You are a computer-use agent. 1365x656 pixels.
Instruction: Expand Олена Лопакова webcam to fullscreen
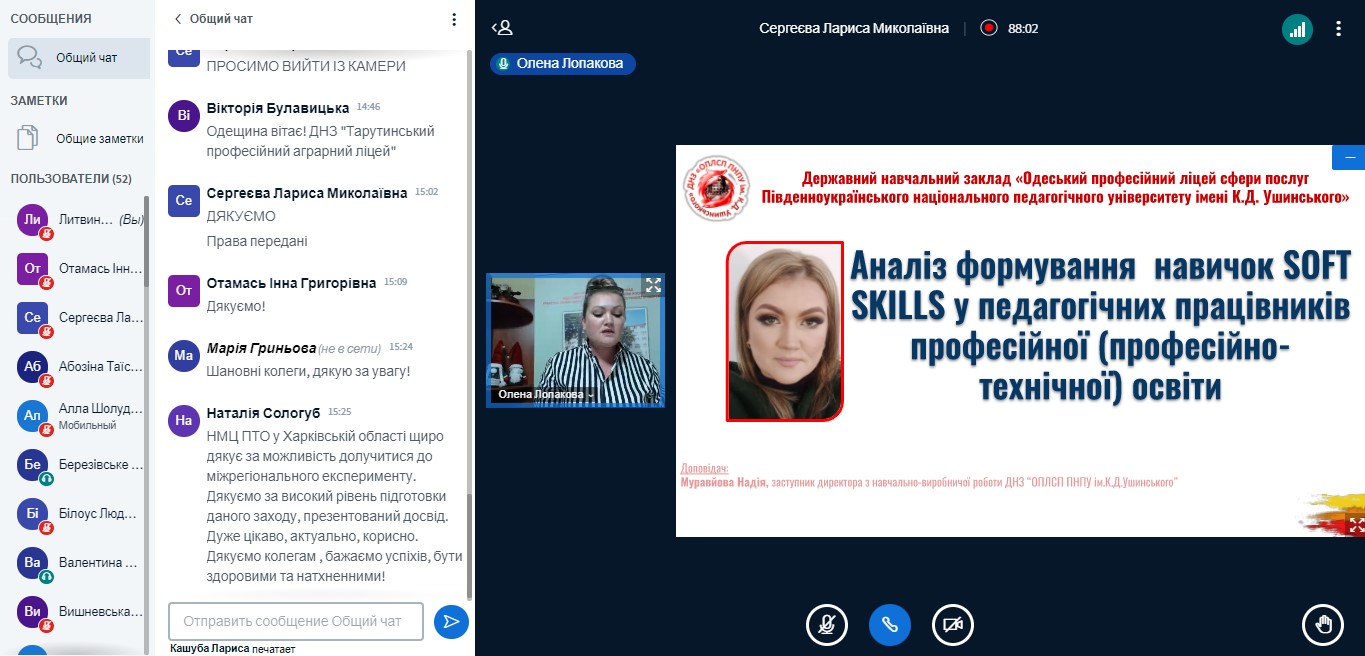[653, 285]
